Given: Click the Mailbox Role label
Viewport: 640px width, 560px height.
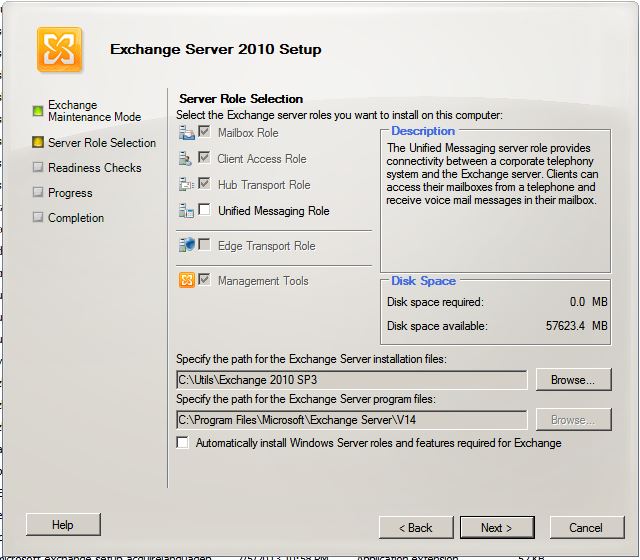Looking at the screenshot, I should point(248,133).
